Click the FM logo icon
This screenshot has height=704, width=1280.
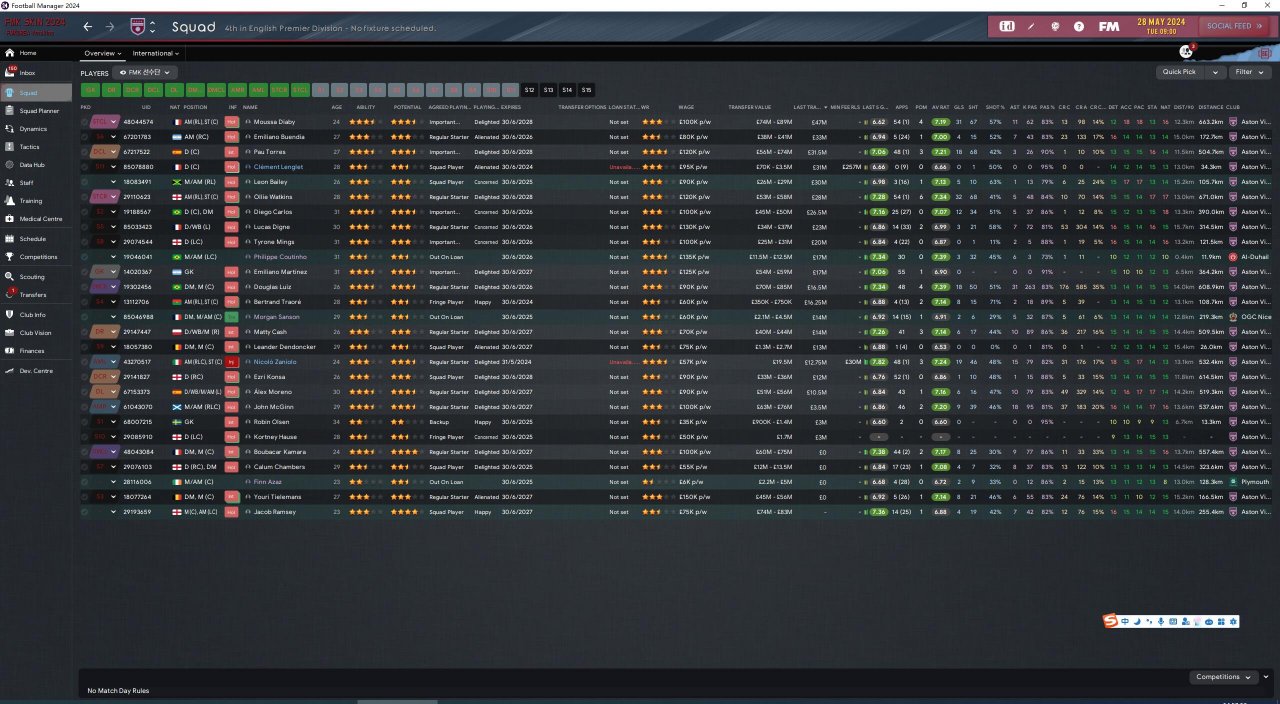(x=1109, y=26)
